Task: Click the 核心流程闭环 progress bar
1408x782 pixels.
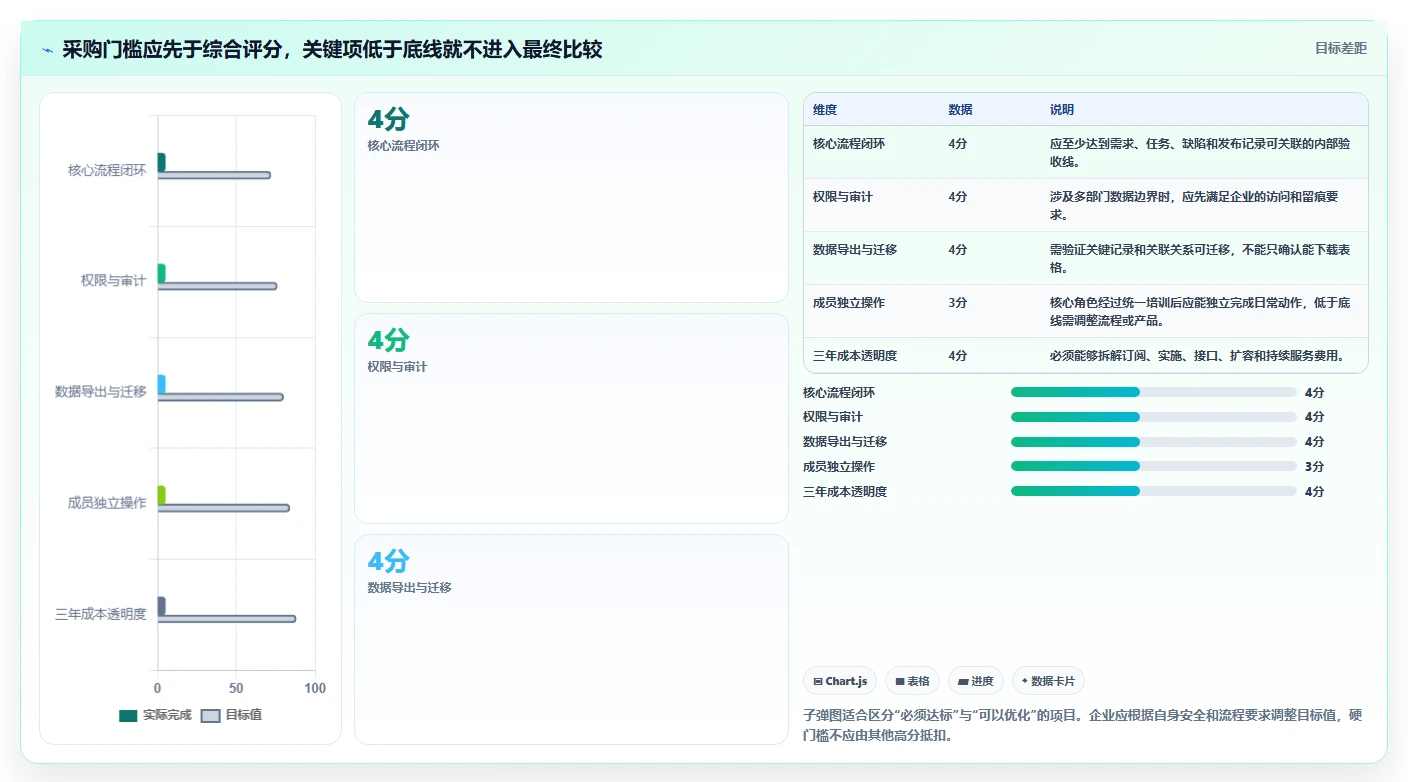Action: pos(1154,392)
